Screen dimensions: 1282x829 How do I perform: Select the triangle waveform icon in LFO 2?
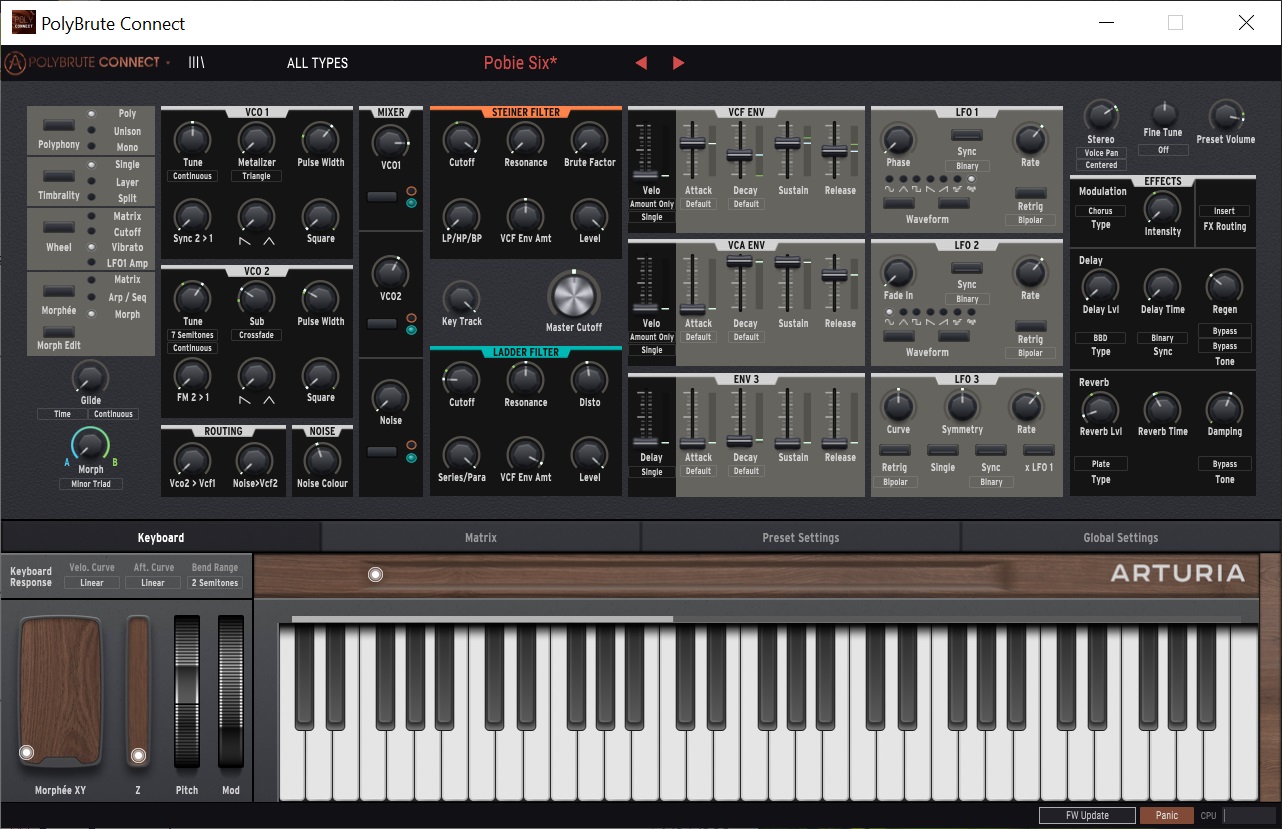[x=903, y=312]
